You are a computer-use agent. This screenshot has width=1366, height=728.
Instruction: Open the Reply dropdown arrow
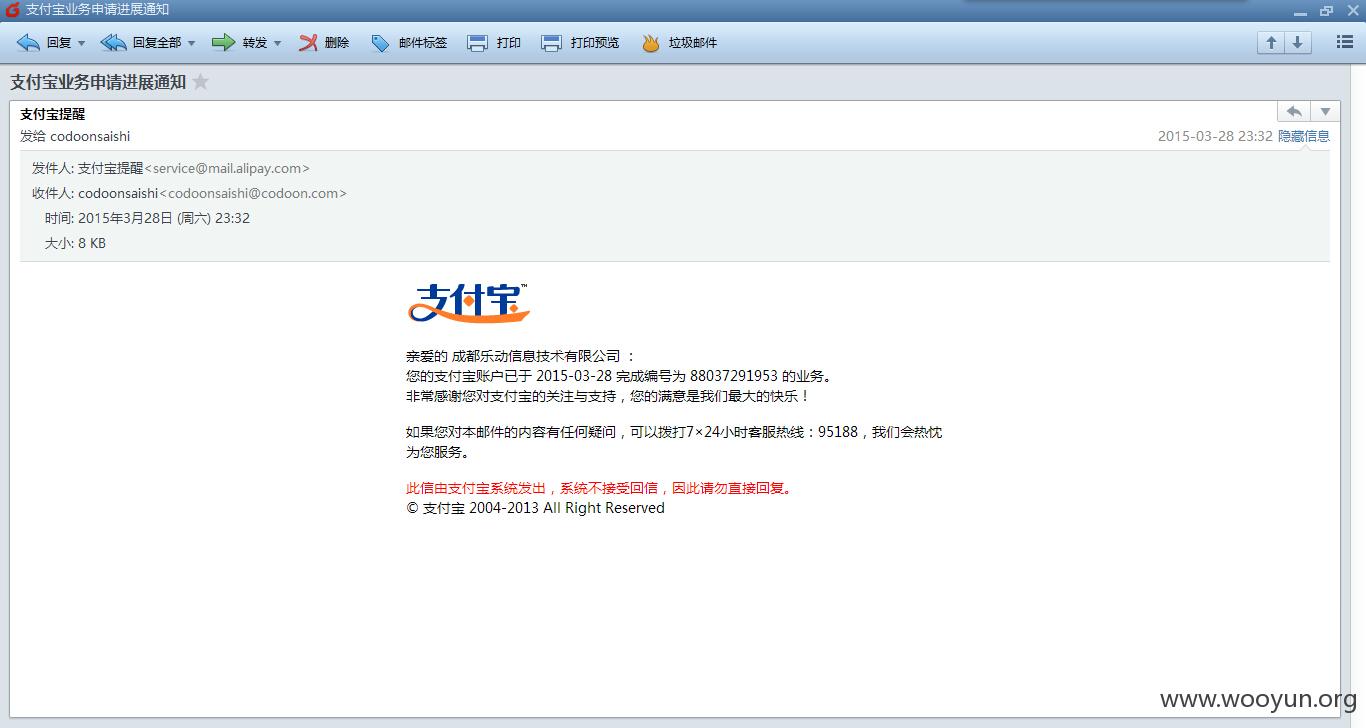pyautogui.click(x=81, y=43)
